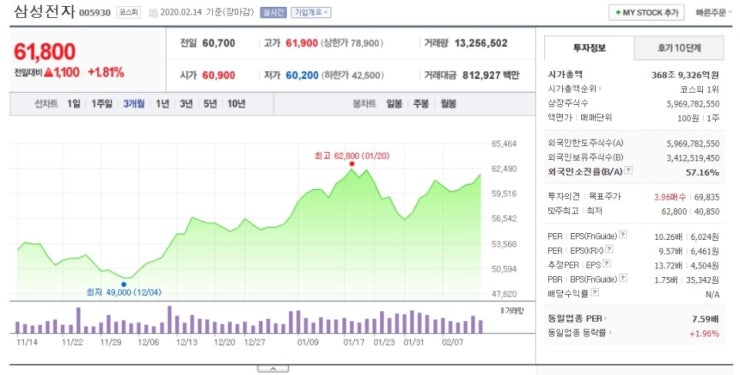Open help icon beside 배당수익률

(595, 293)
